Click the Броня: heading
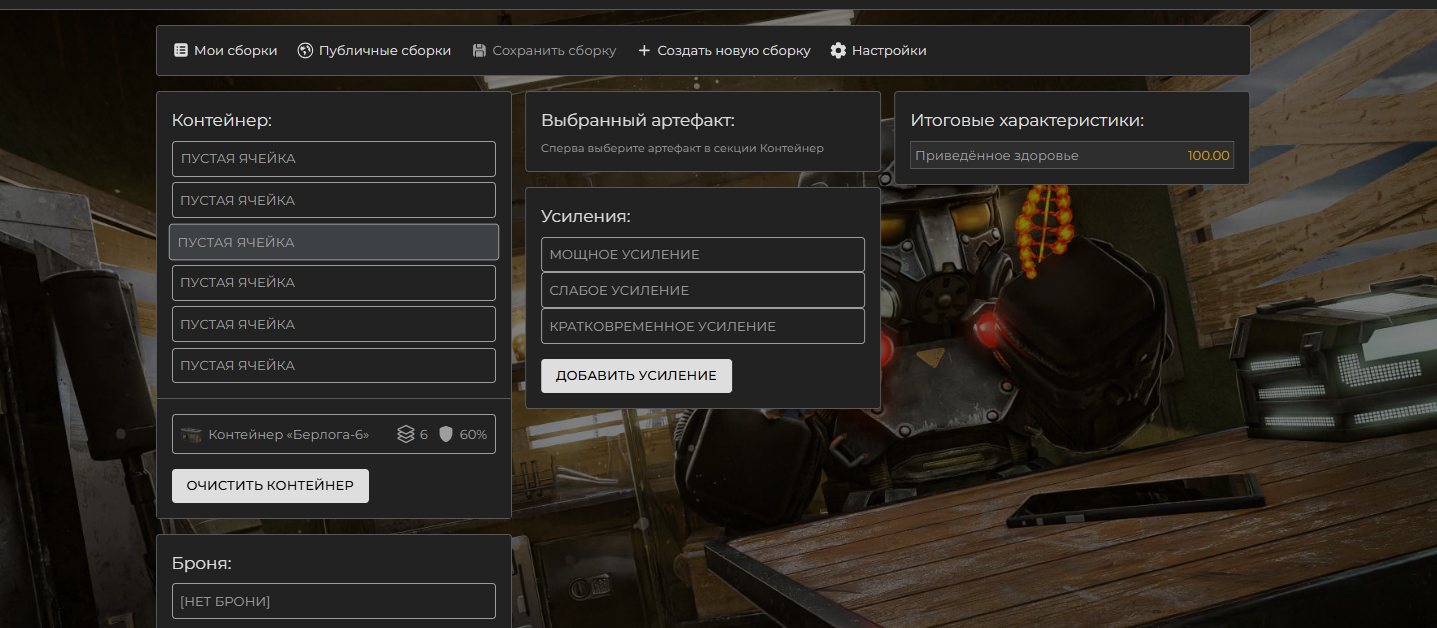Screen dimensions: 1437x628 [x=202, y=563]
